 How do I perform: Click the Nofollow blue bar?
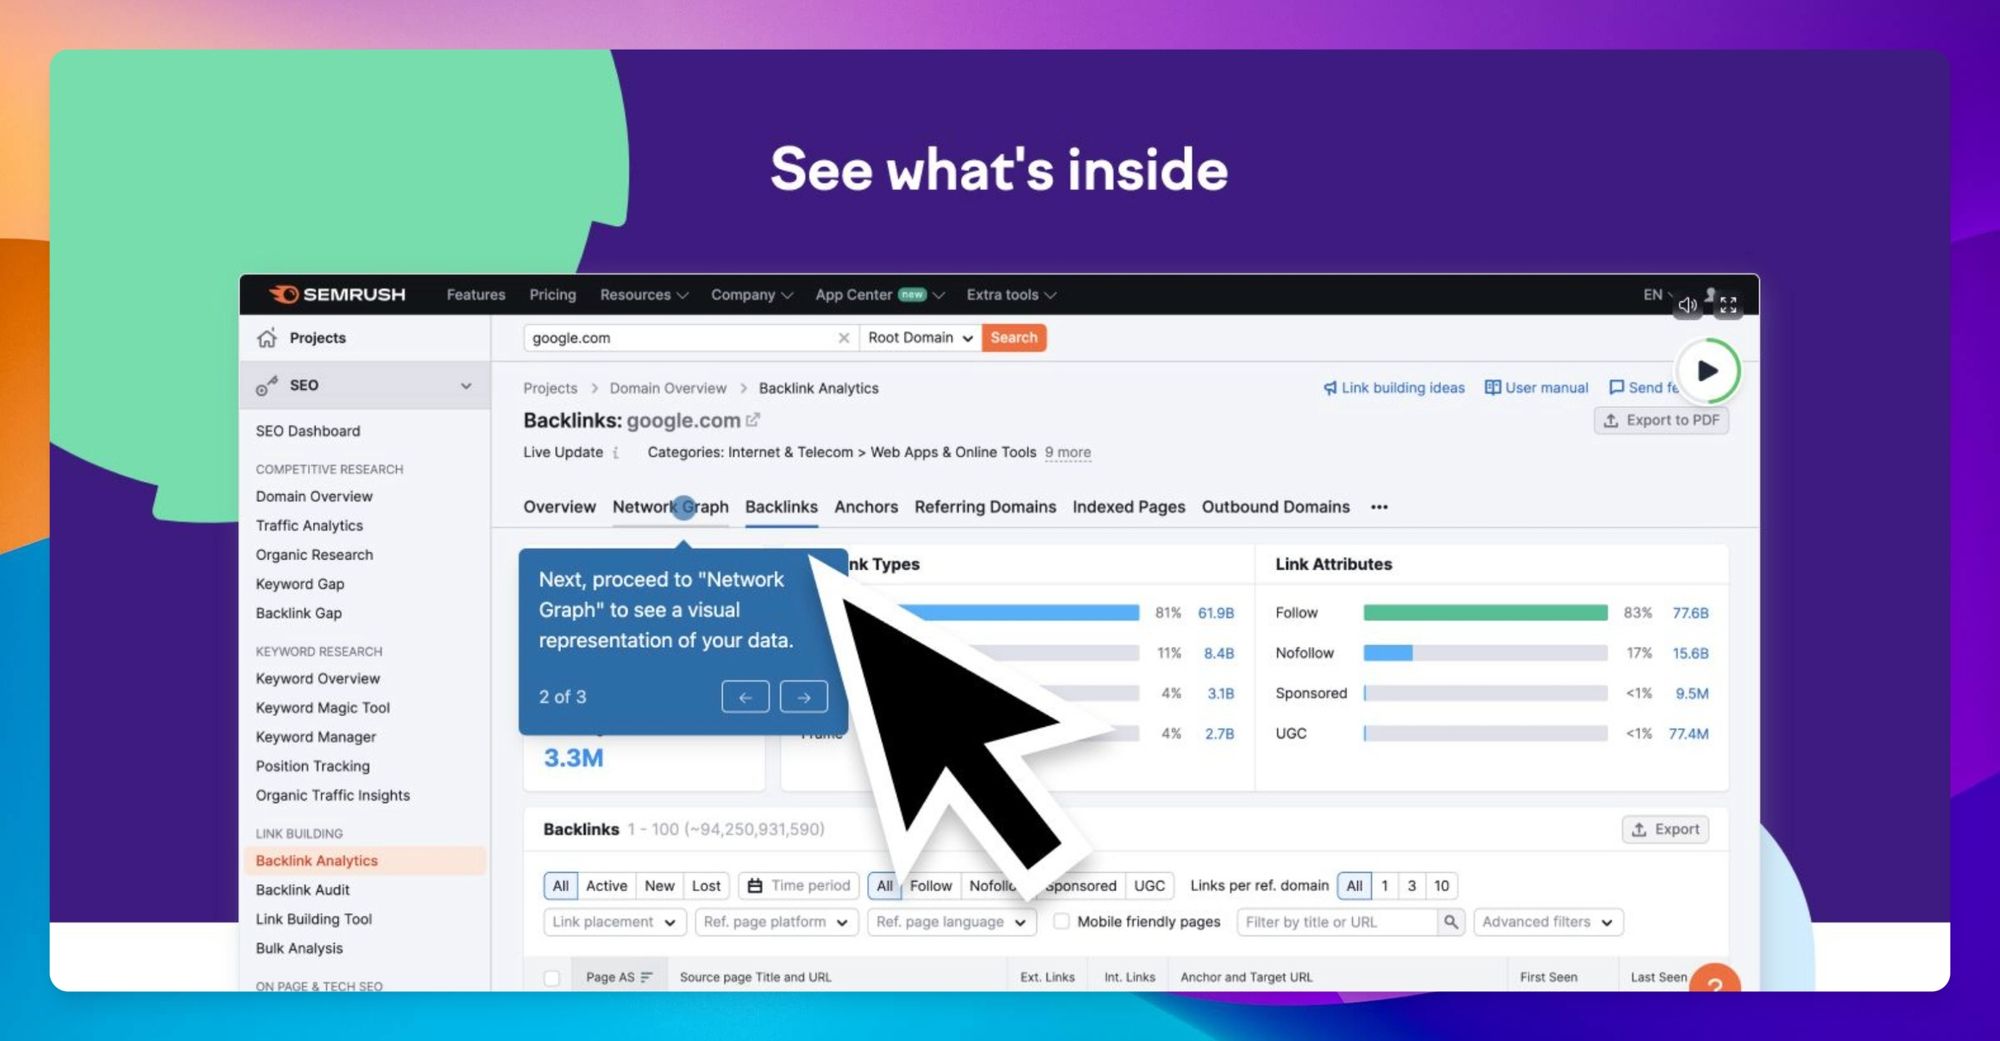(1388, 653)
